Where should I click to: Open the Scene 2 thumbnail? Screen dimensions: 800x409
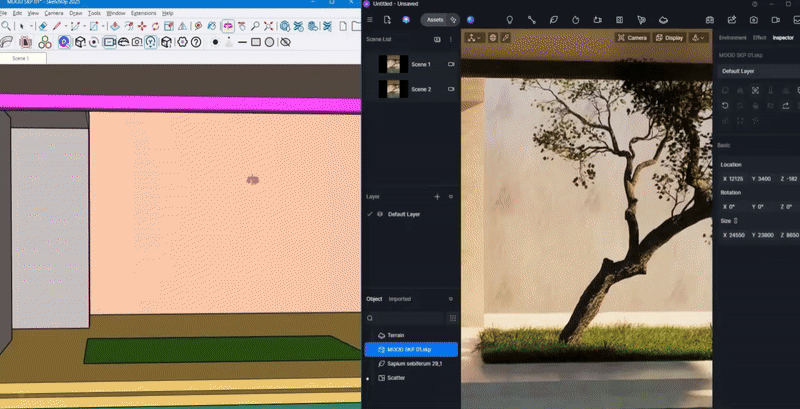coord(393,89)
